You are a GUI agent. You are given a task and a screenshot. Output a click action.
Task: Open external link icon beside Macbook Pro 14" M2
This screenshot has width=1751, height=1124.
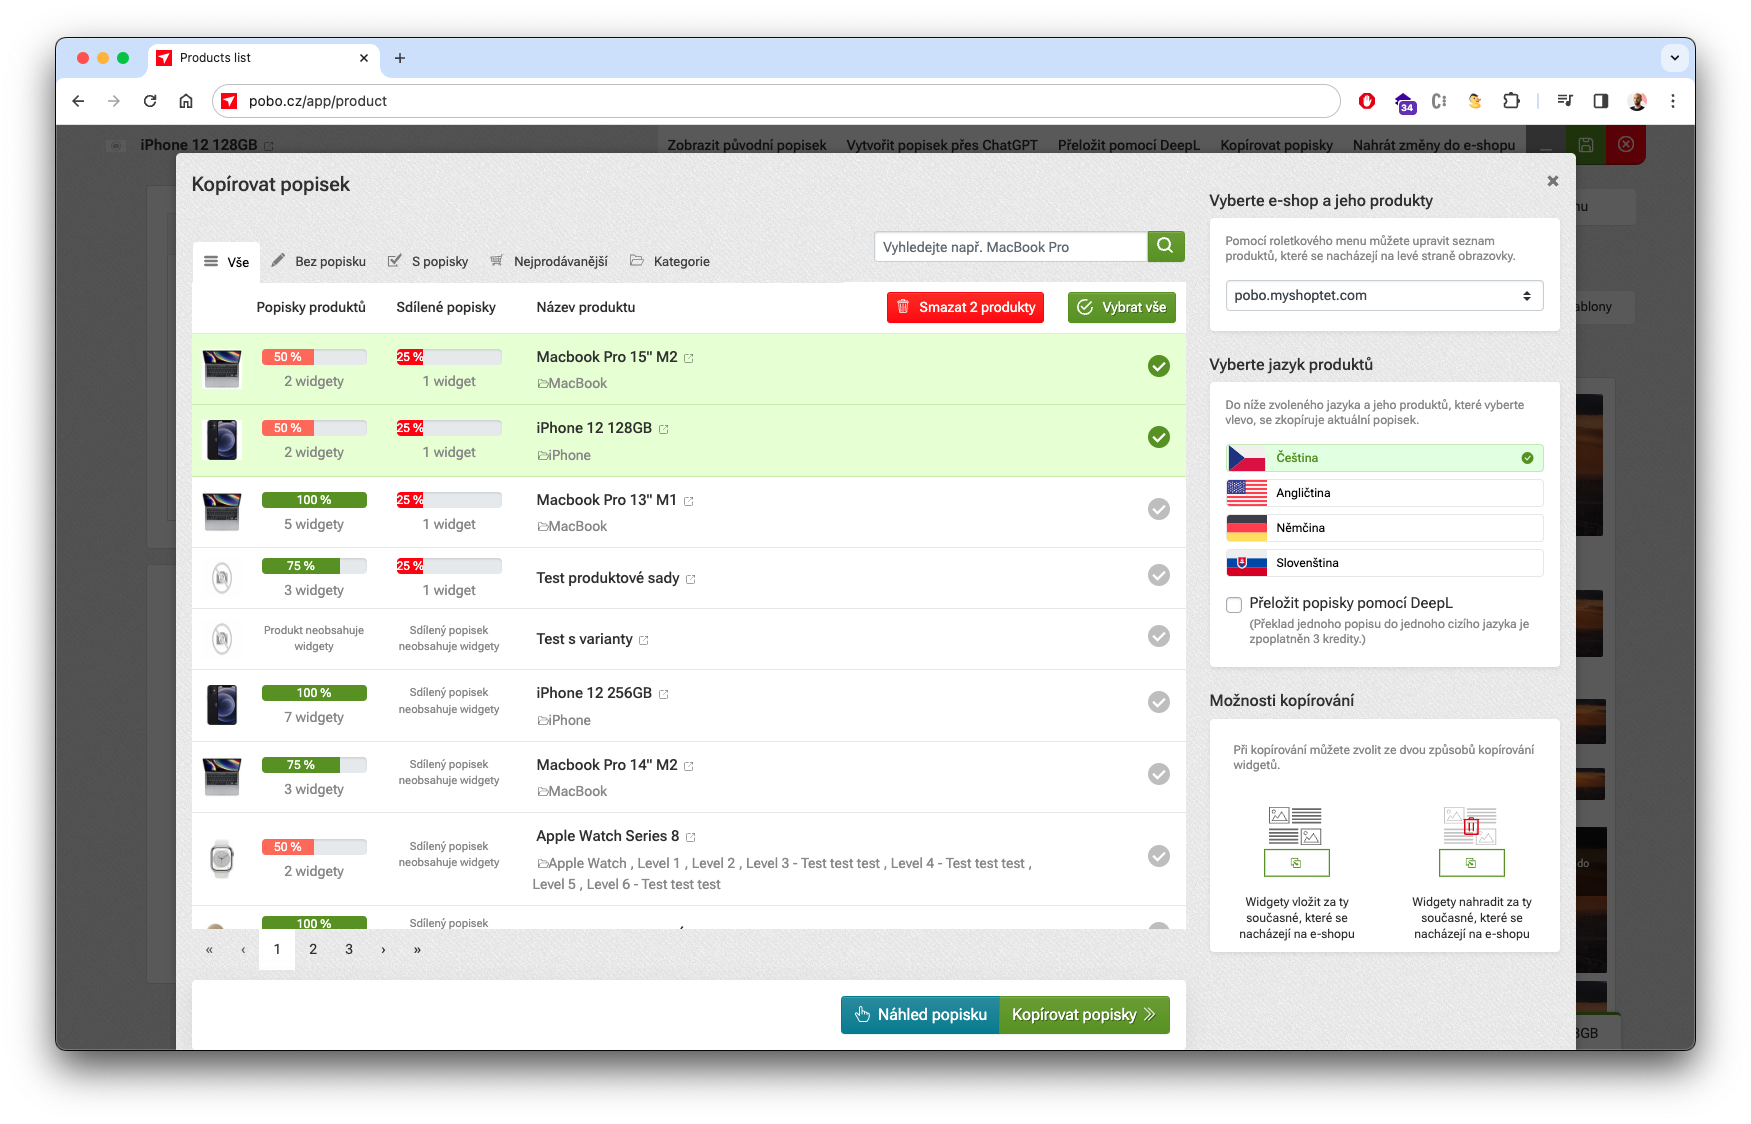coord(689,766)
